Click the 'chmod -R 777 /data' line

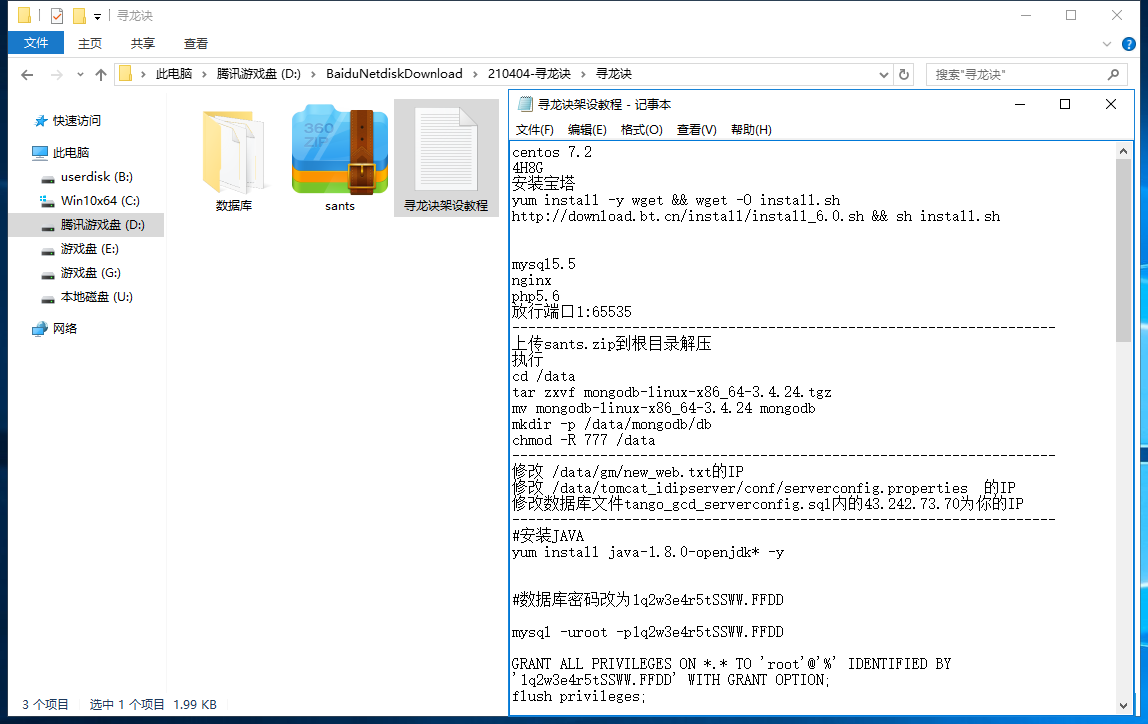[x=584, y=440]
